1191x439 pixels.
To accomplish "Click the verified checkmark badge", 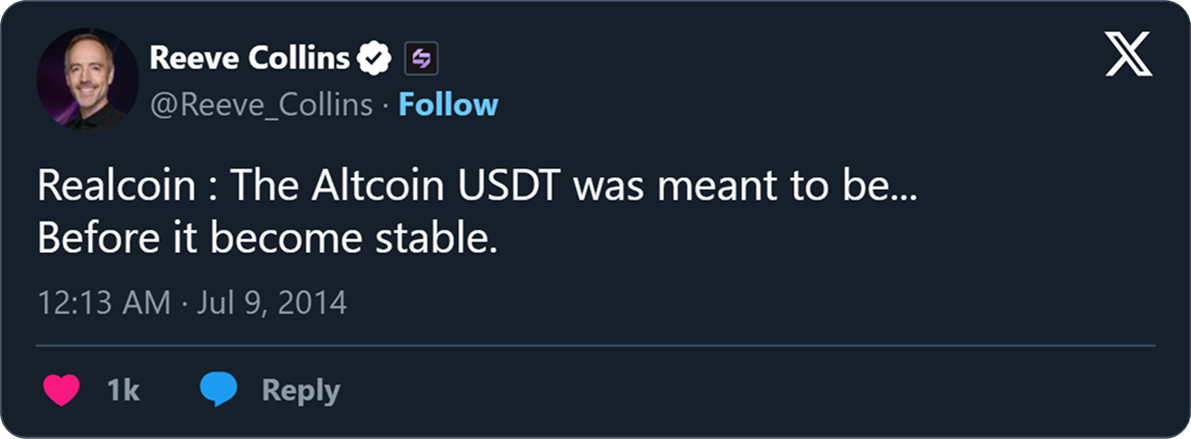I will pyautogui.click(x=376, y=60).
